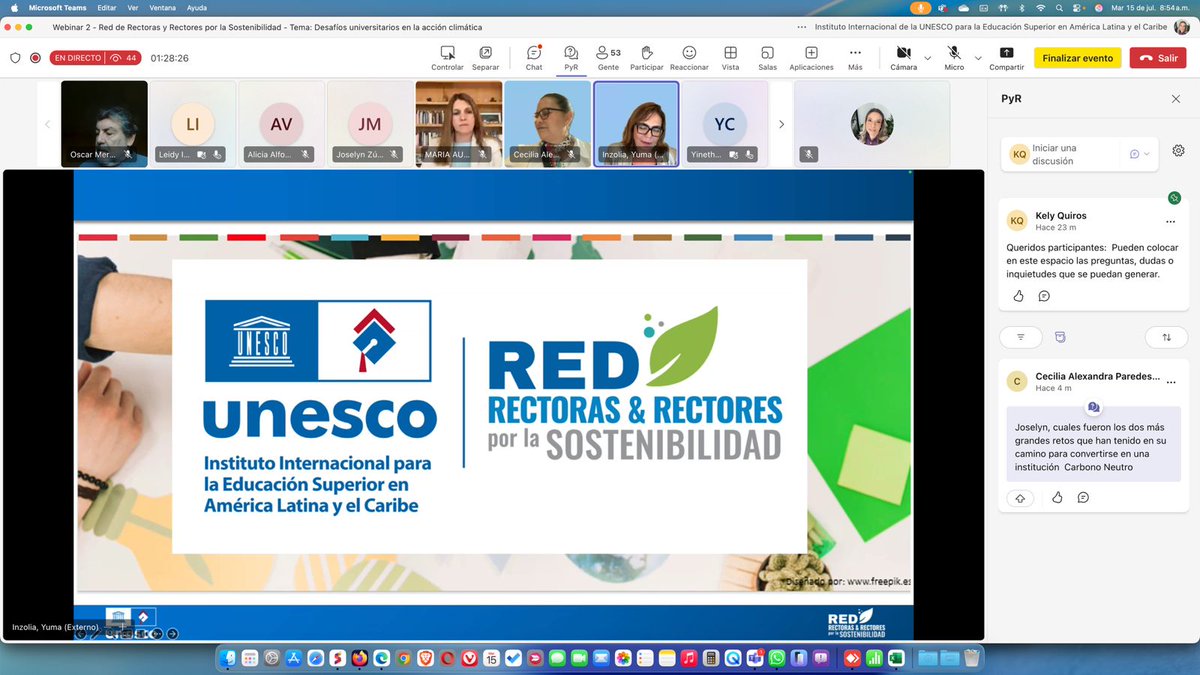
Task: Open the Ayuda menu
Action: [x=197, y=7]
